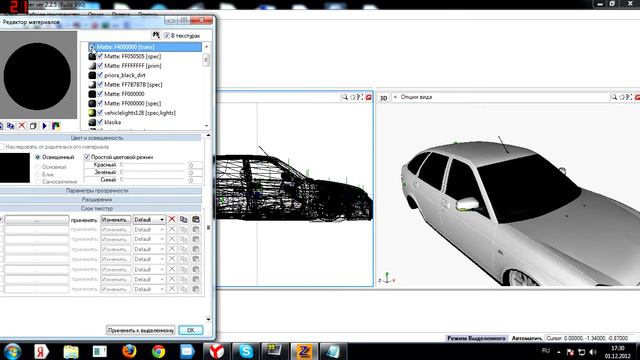The height and width of the screenshot is (360, 640).
Task: Open Chrome from the taskbar
Action: coord(158,351)
